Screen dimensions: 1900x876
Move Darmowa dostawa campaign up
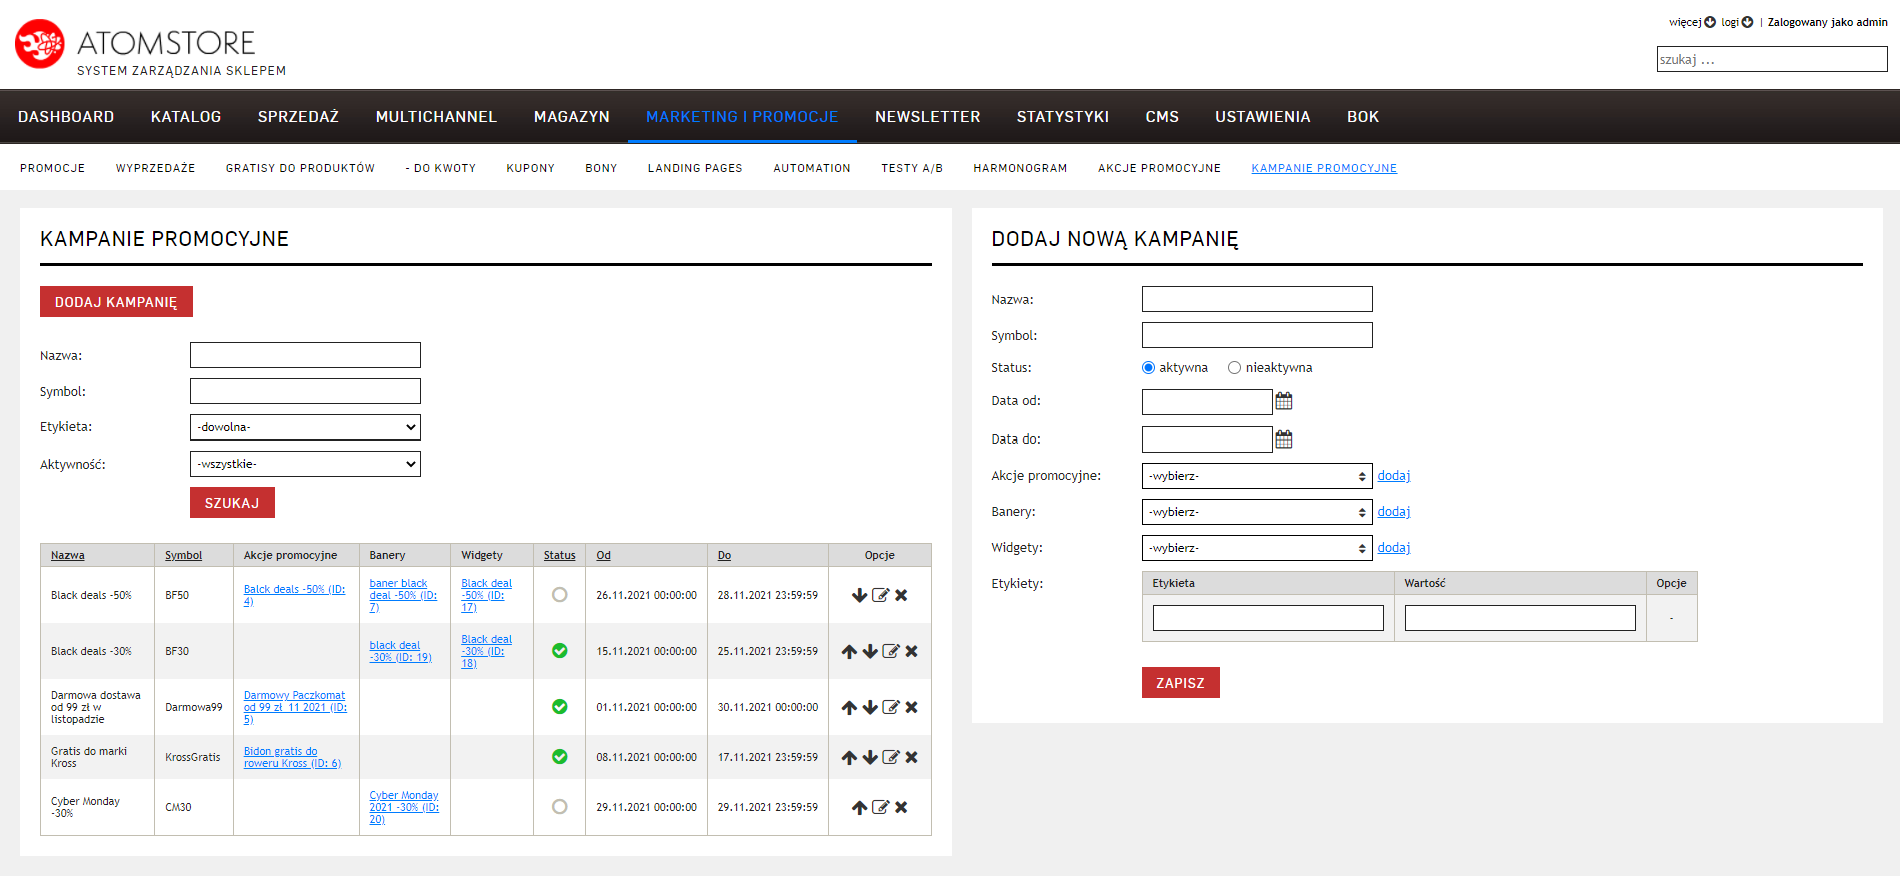(x=849, y=707)
